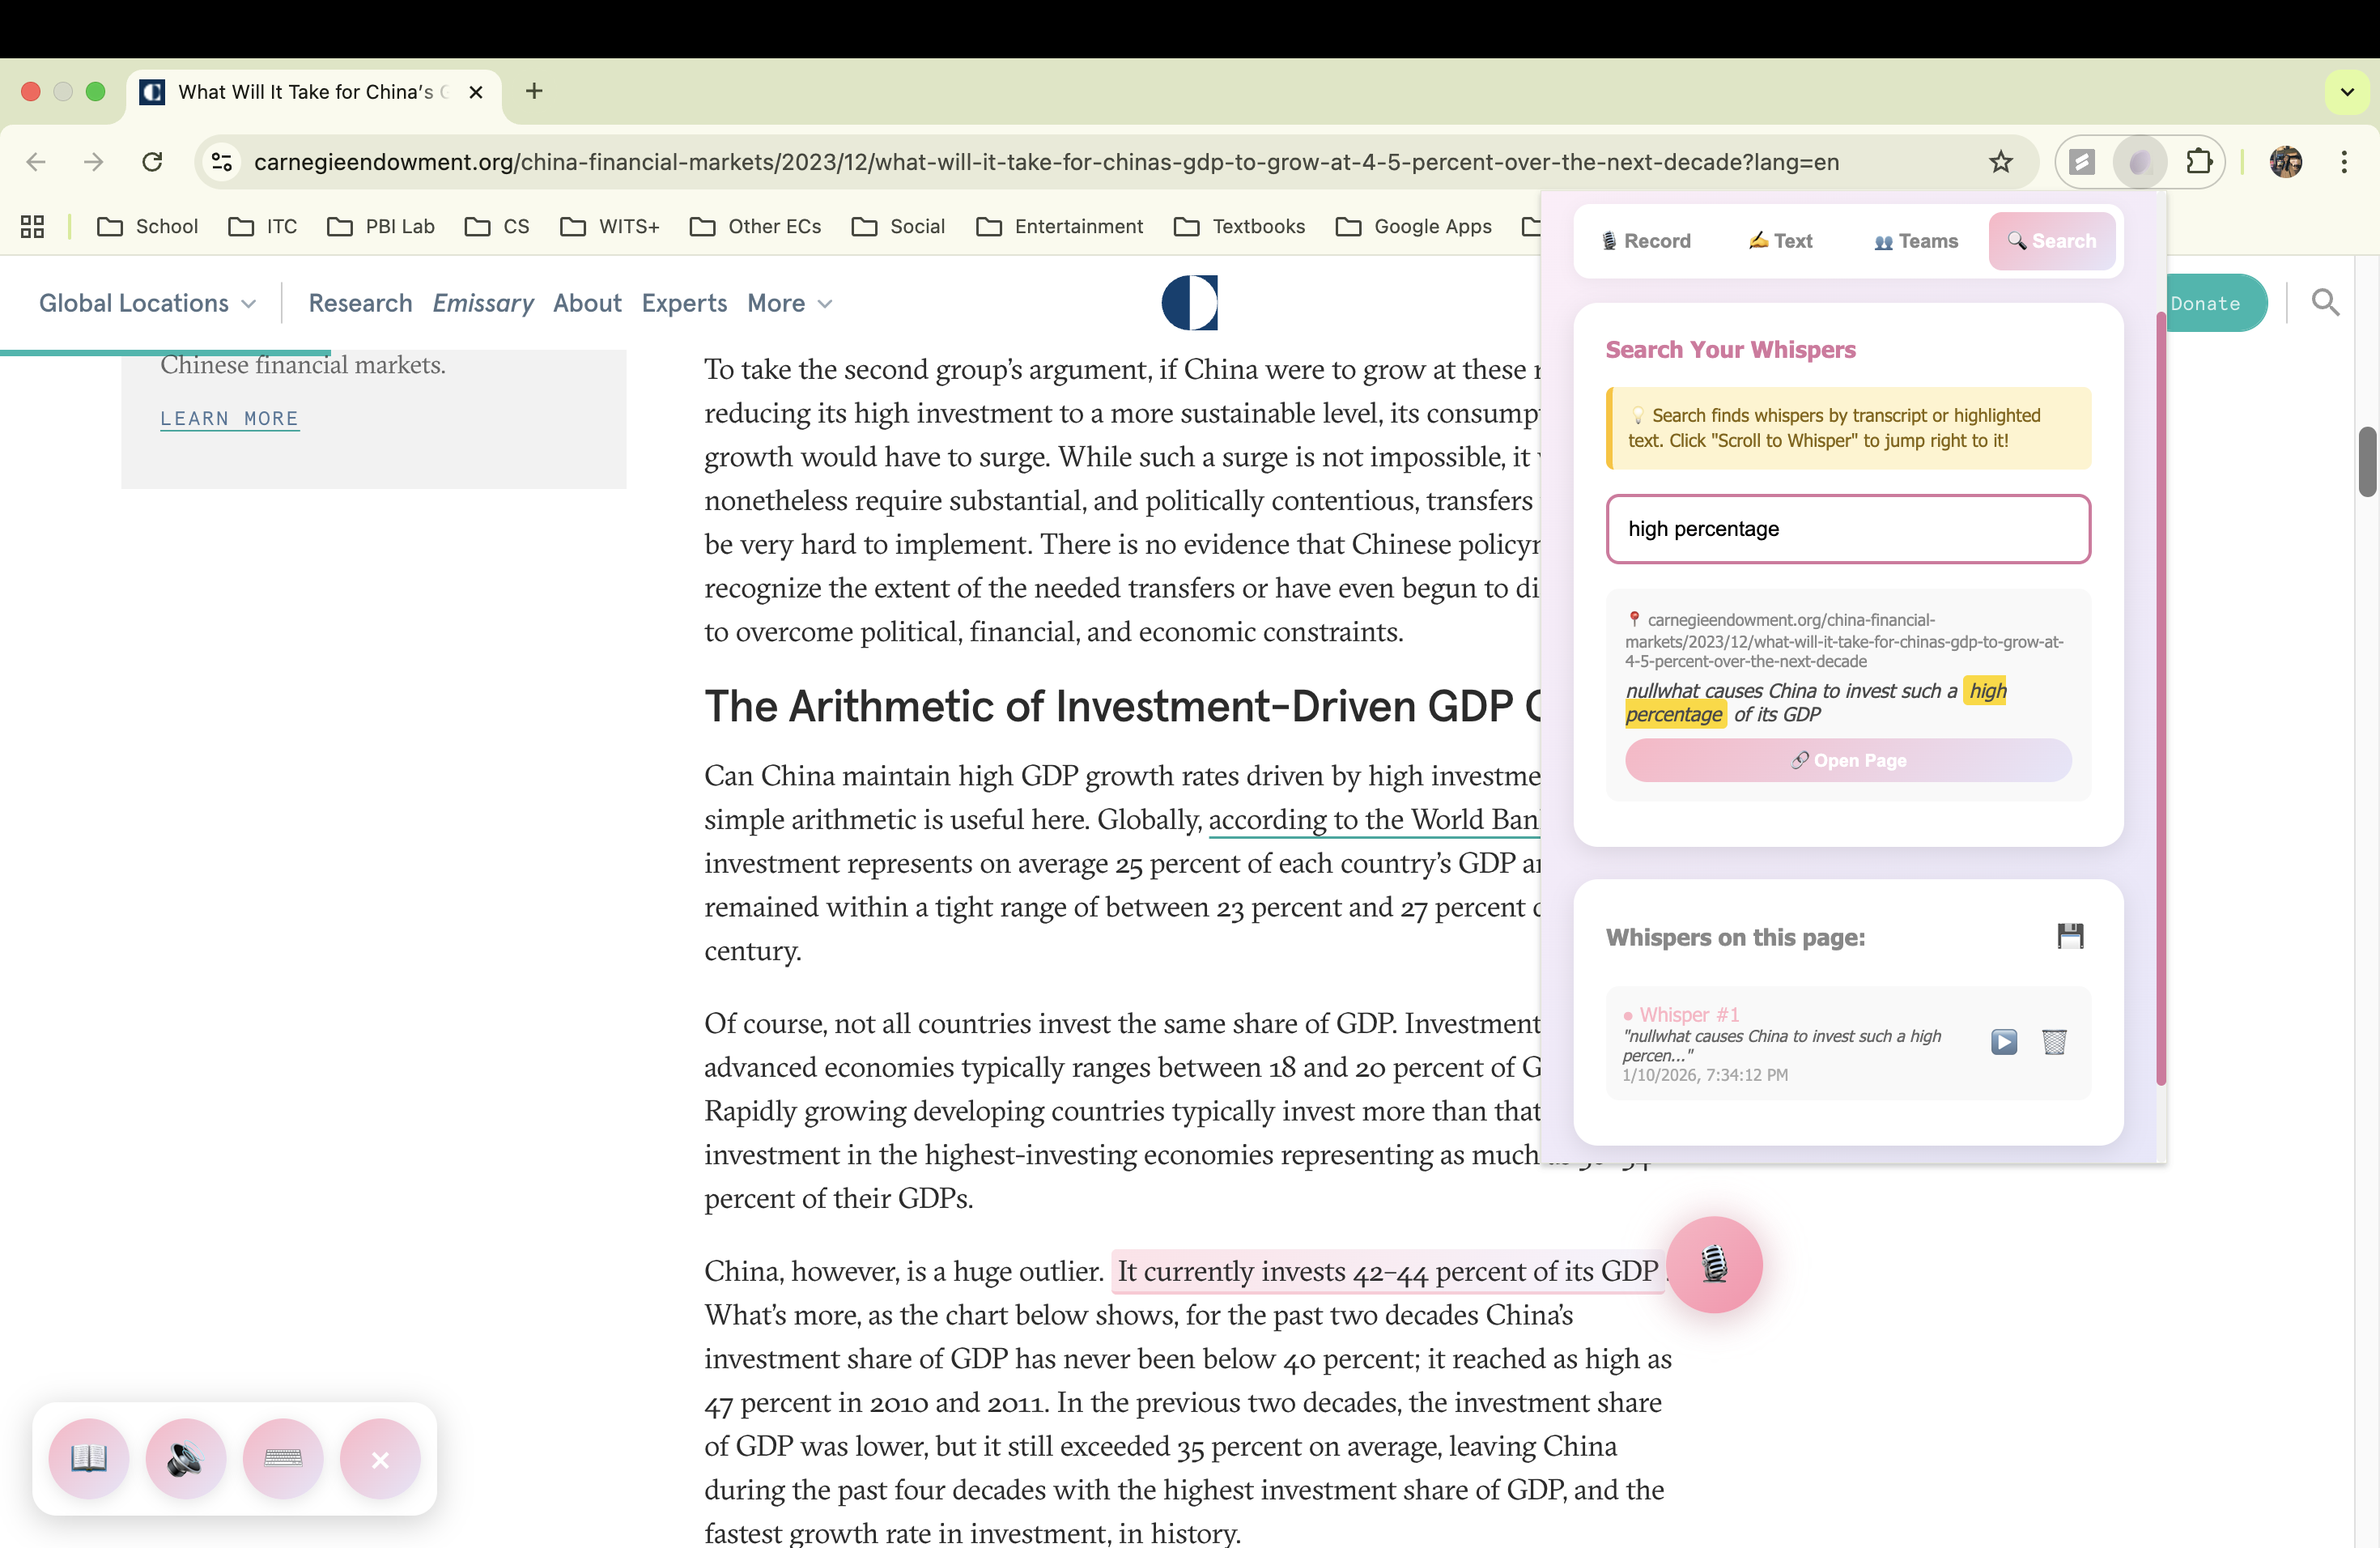Switch to the Teams tab
This screenshot has height=1548, width=2380.
[1915, 241]
